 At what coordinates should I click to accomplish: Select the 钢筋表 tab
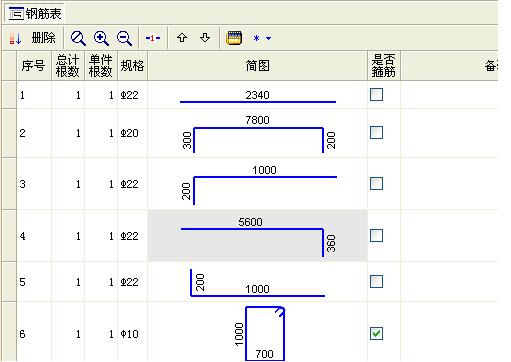point(34,14)
